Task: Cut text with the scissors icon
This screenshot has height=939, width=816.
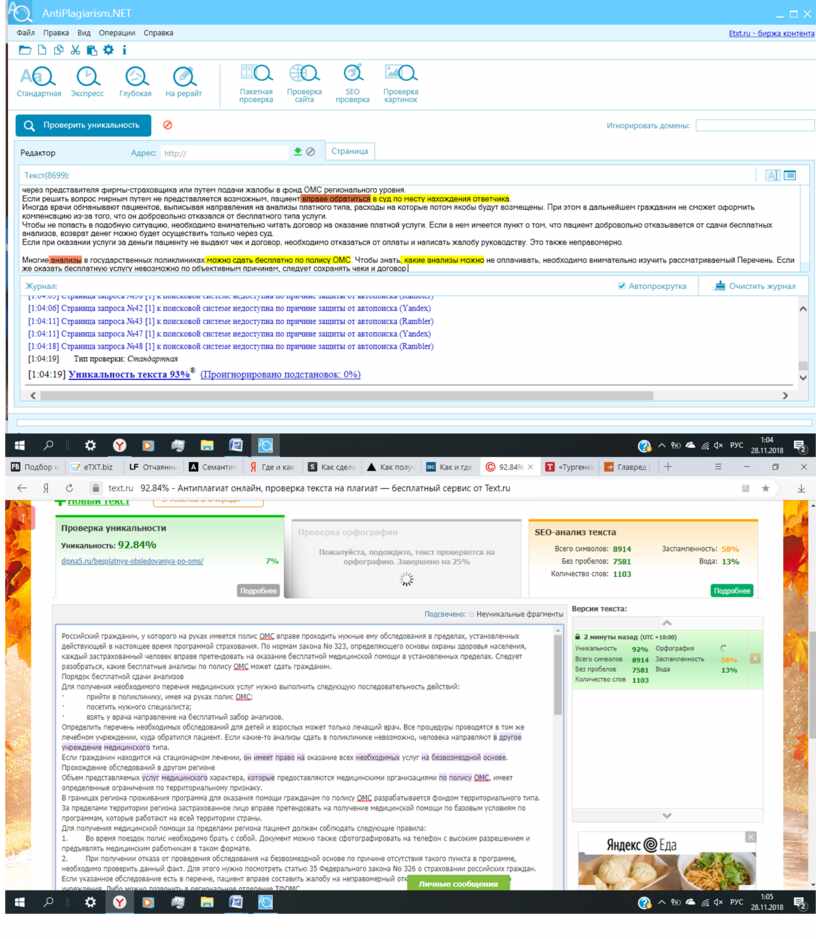Action: [75, 50]
